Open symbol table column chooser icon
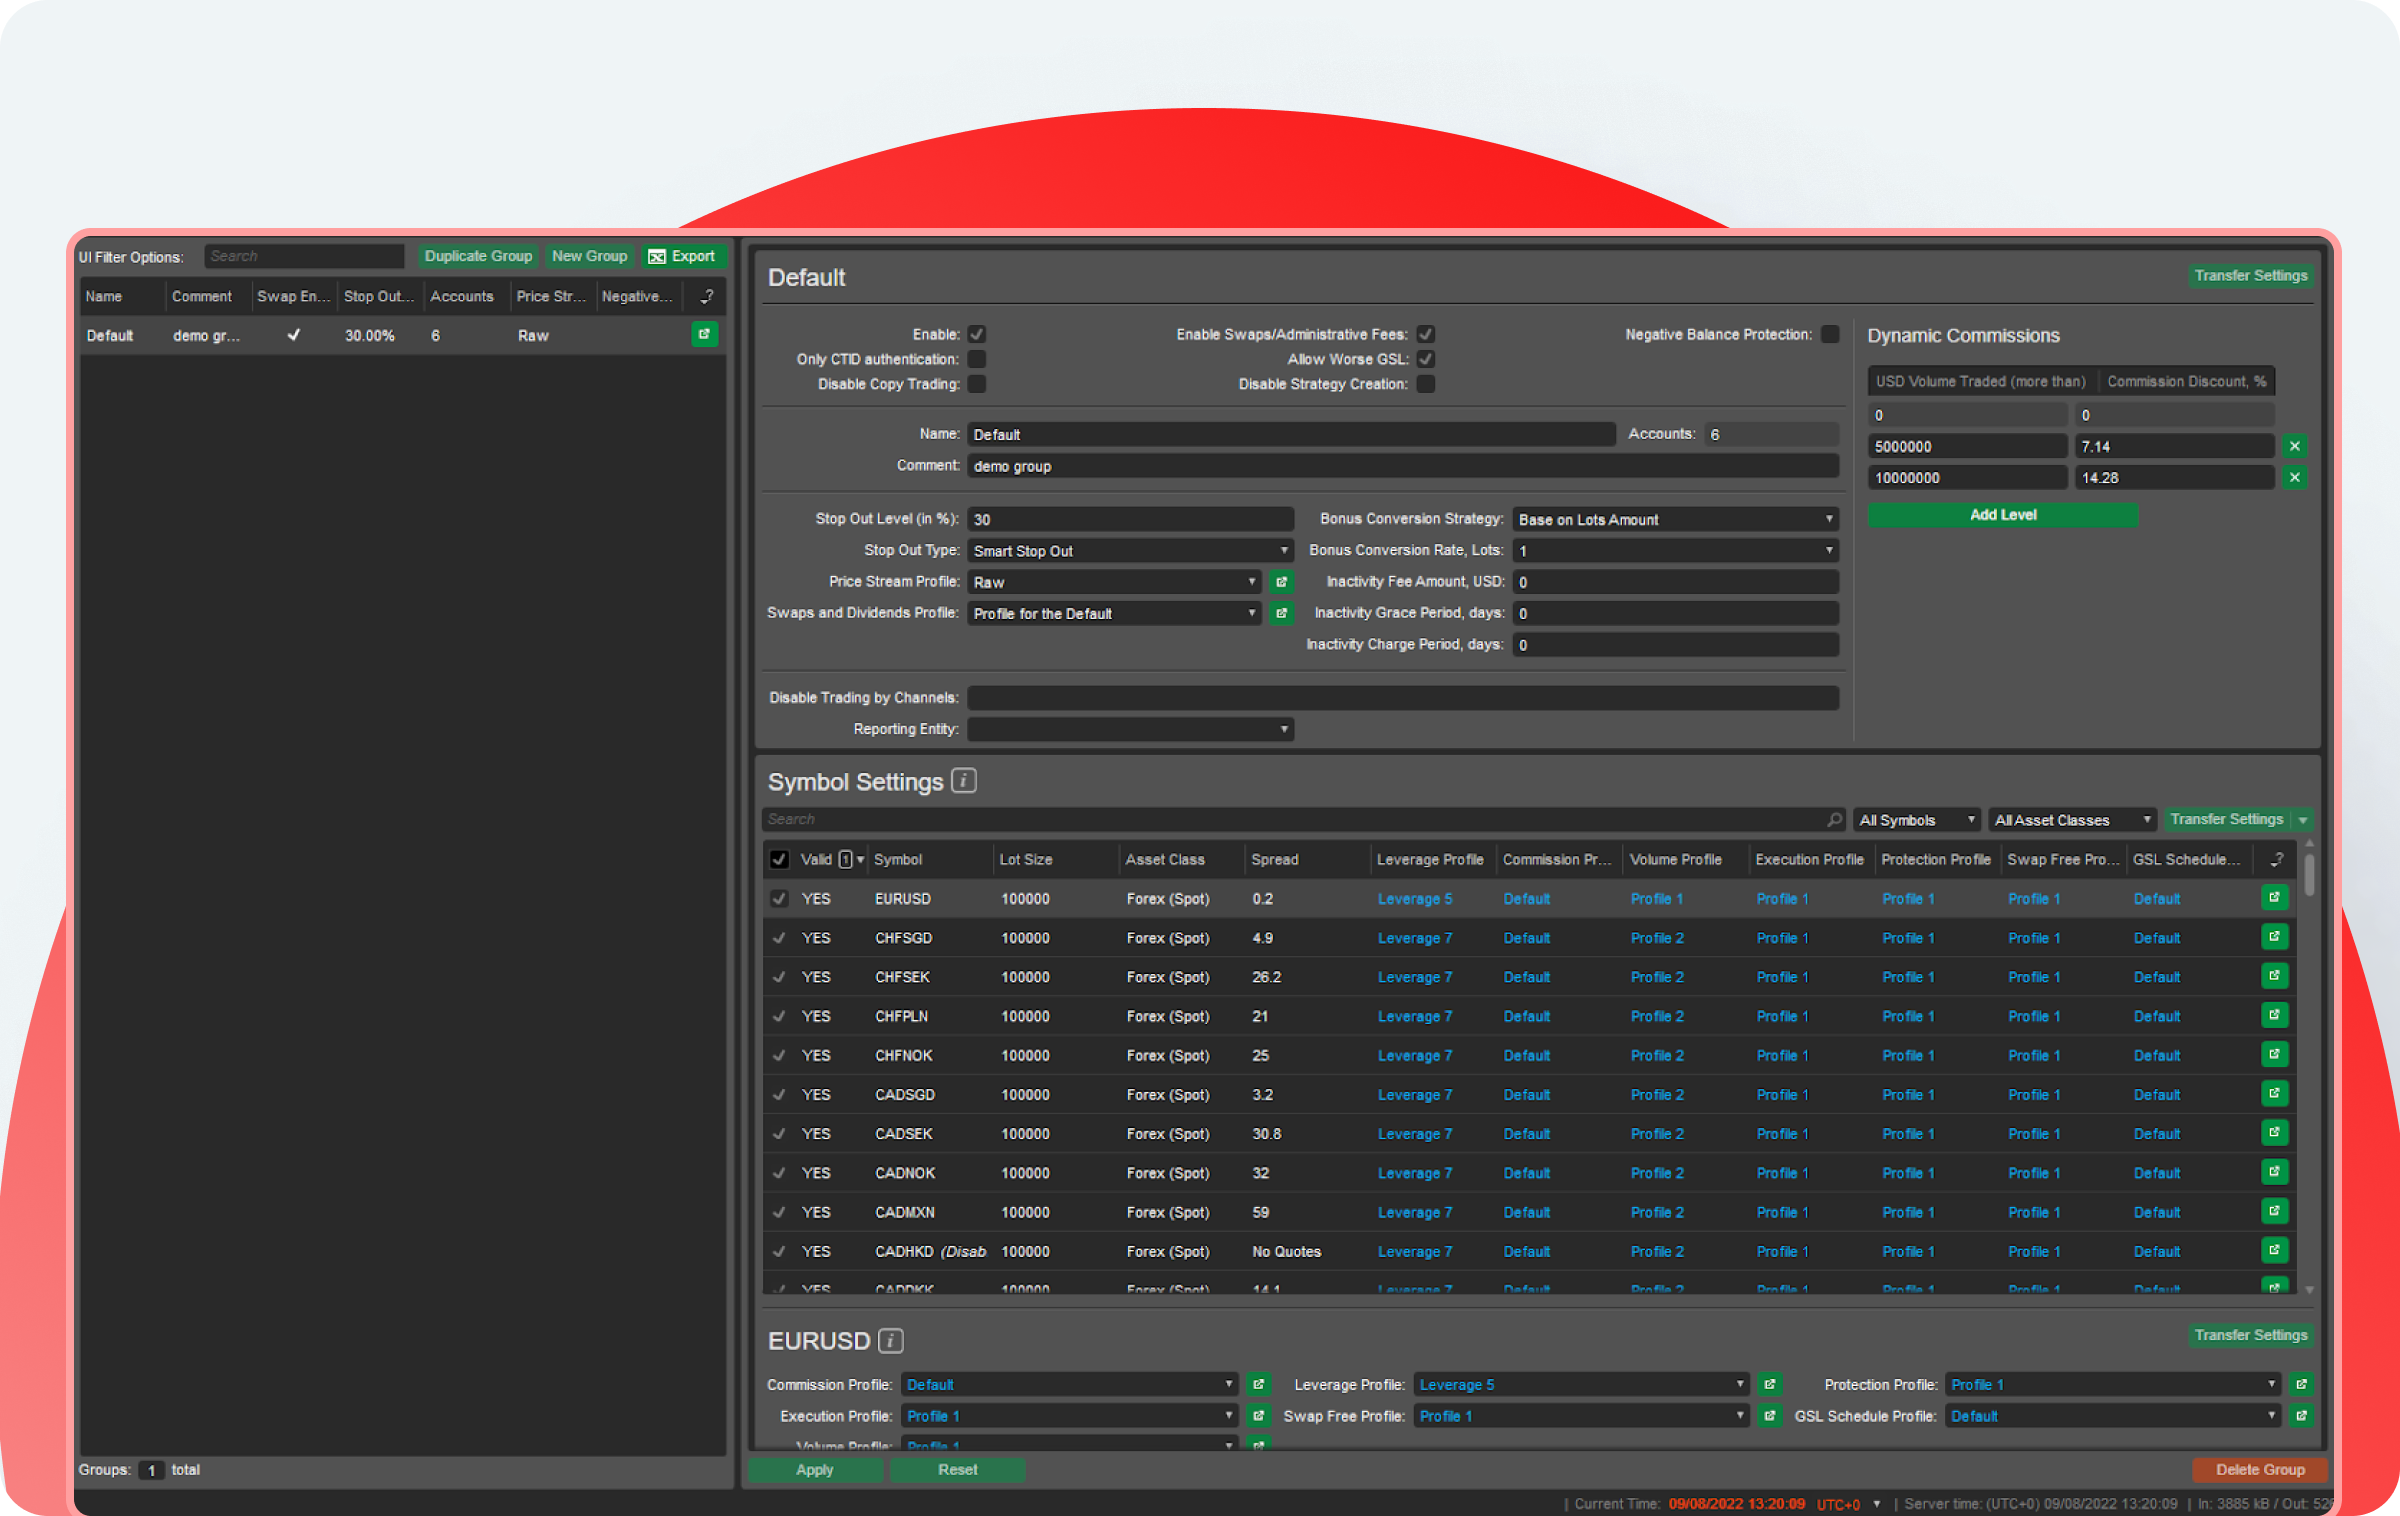 (x=2277, y=859)
